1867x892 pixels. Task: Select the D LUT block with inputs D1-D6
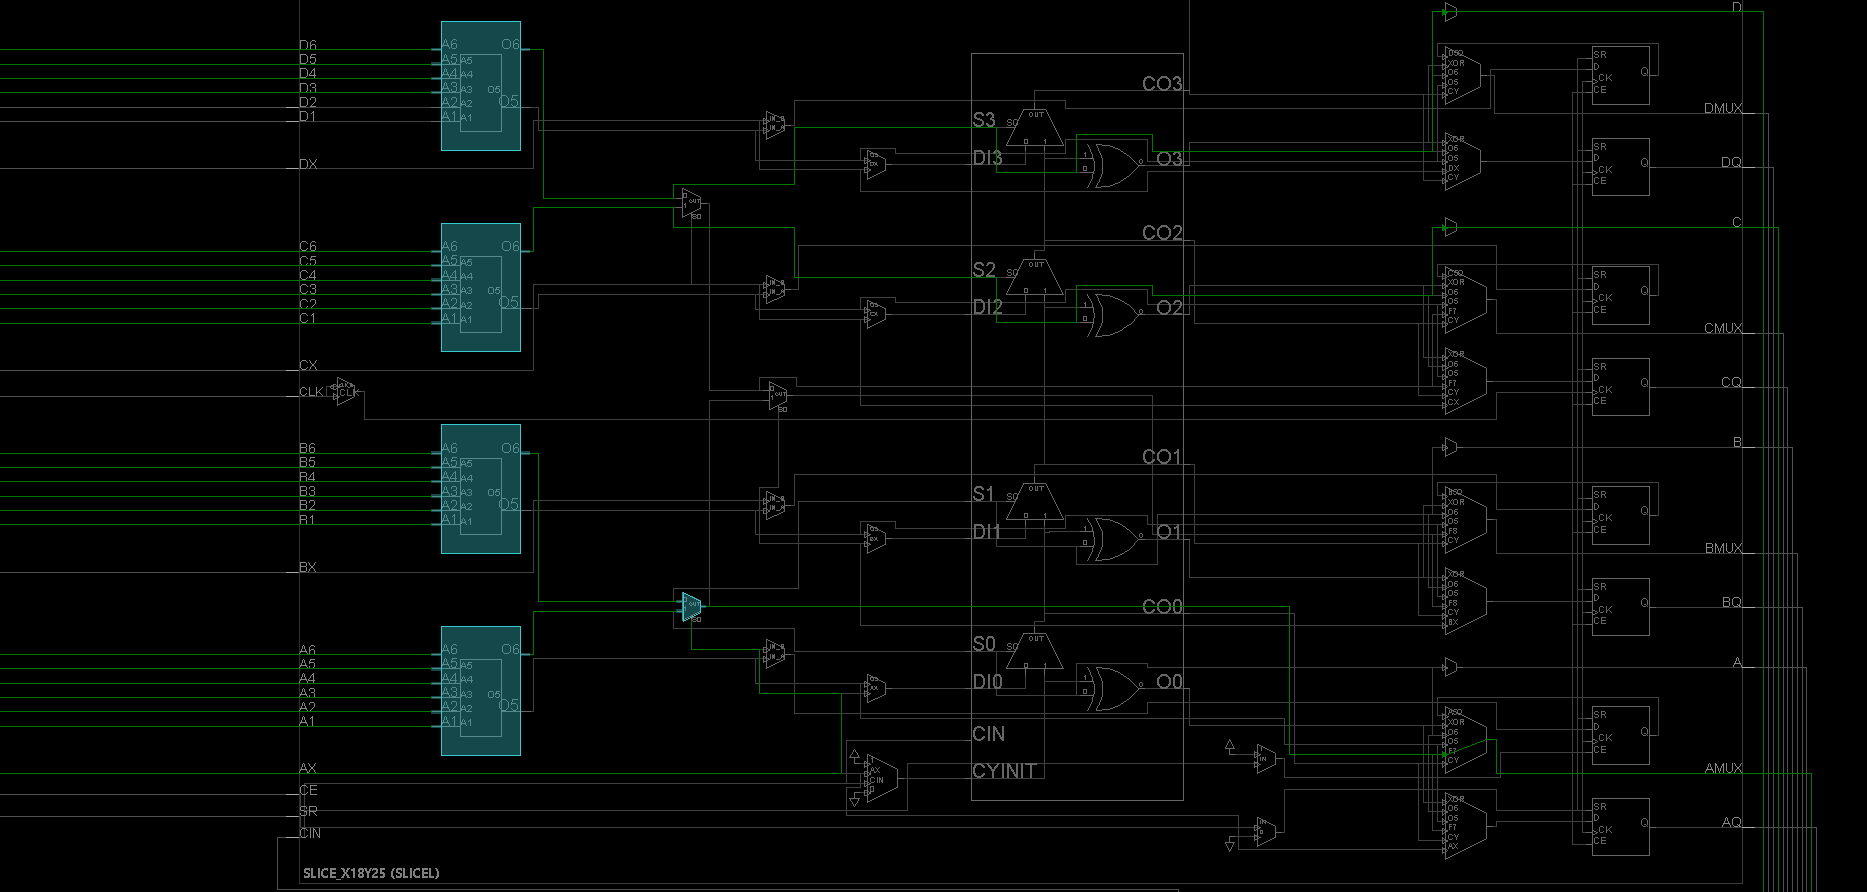tap(481, 86)
